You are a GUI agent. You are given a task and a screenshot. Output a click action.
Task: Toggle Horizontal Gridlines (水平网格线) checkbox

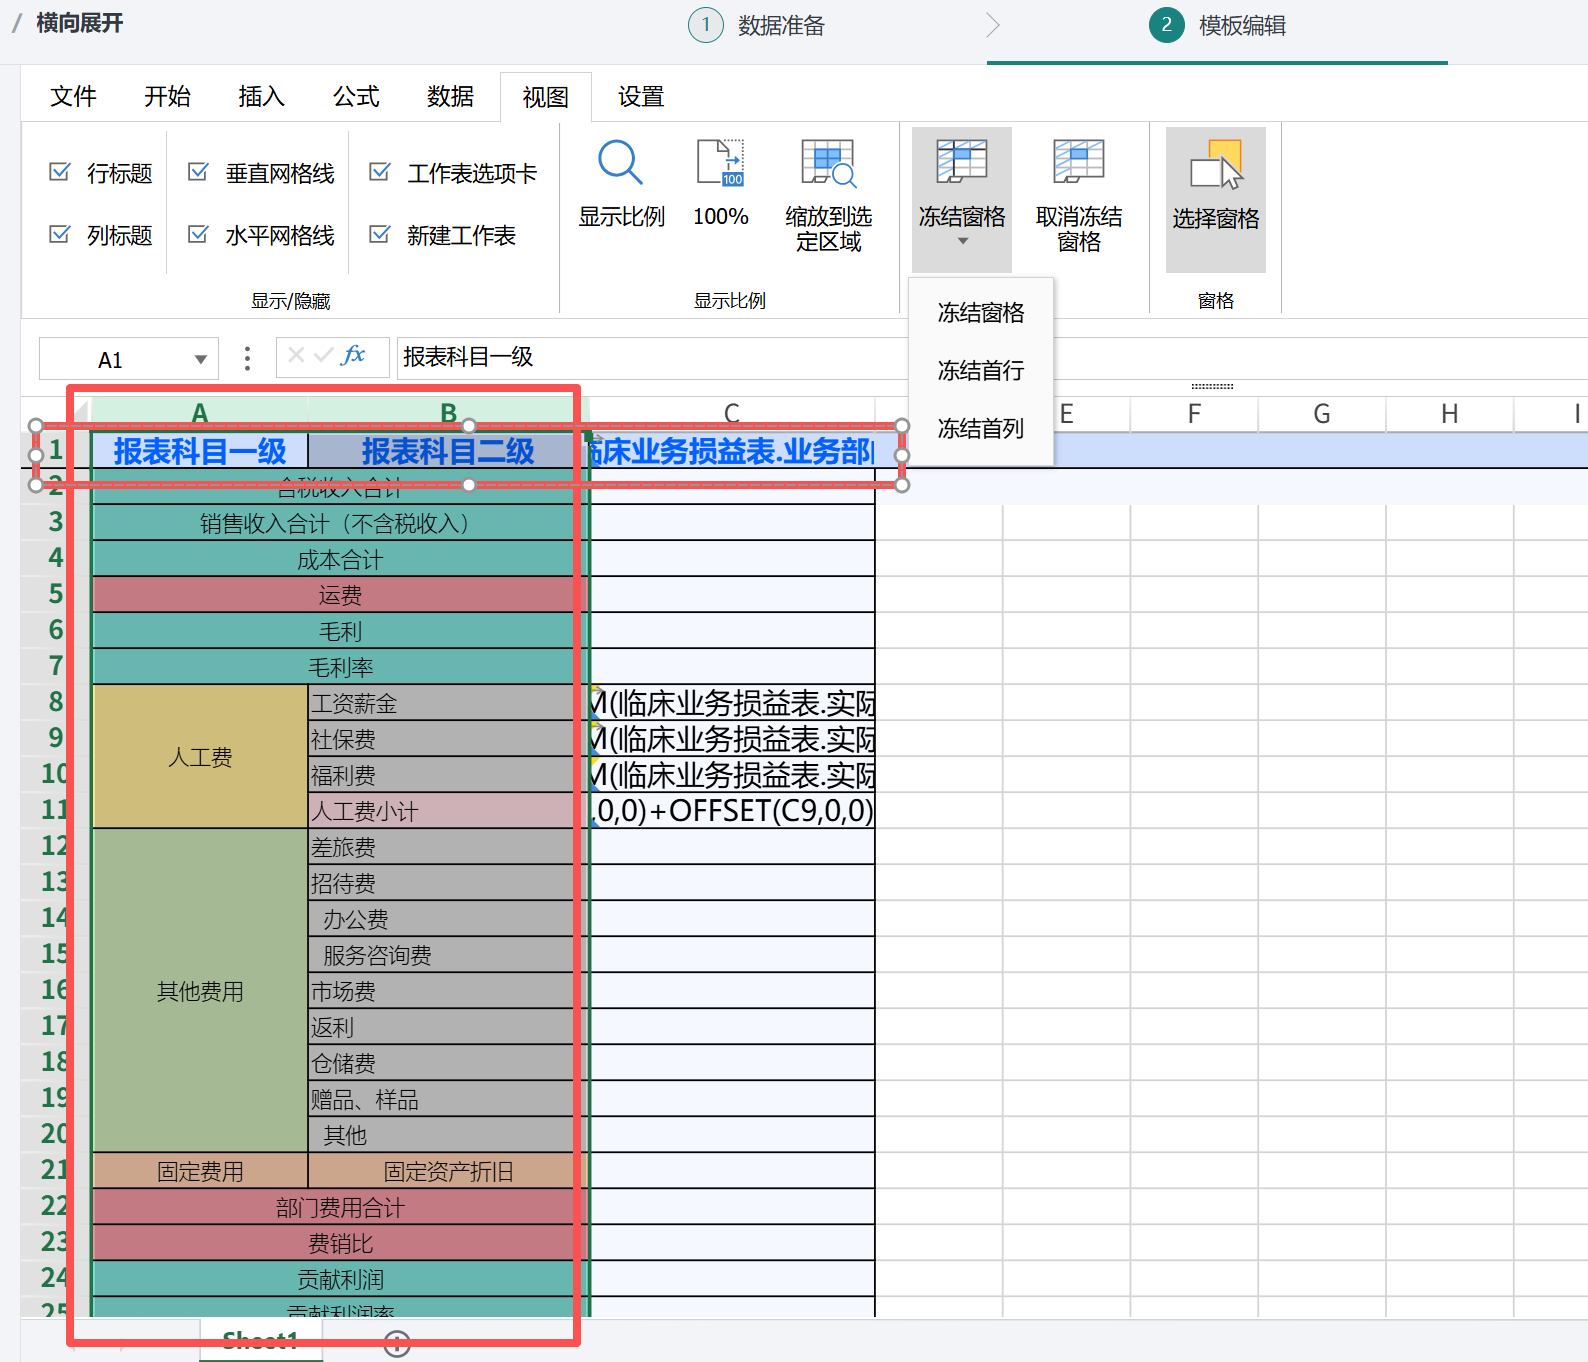198,234
